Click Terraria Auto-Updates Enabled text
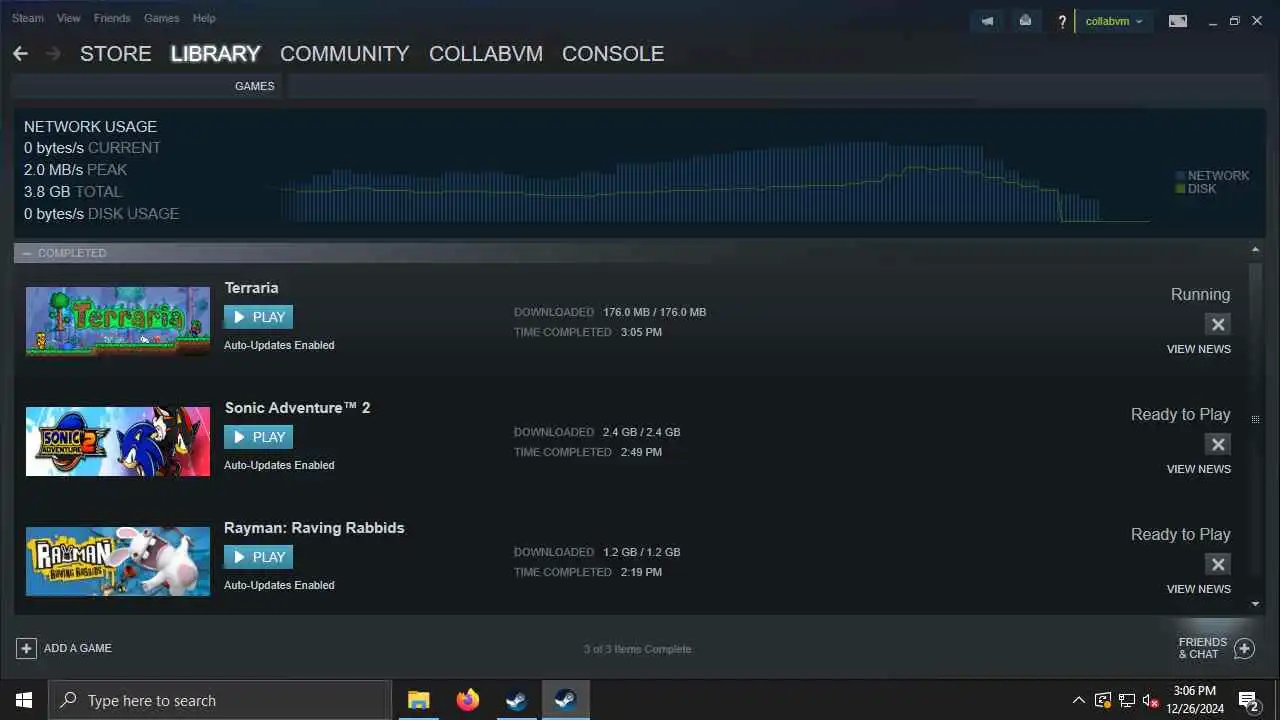The image size is (1280, 720). pos(279,345)
